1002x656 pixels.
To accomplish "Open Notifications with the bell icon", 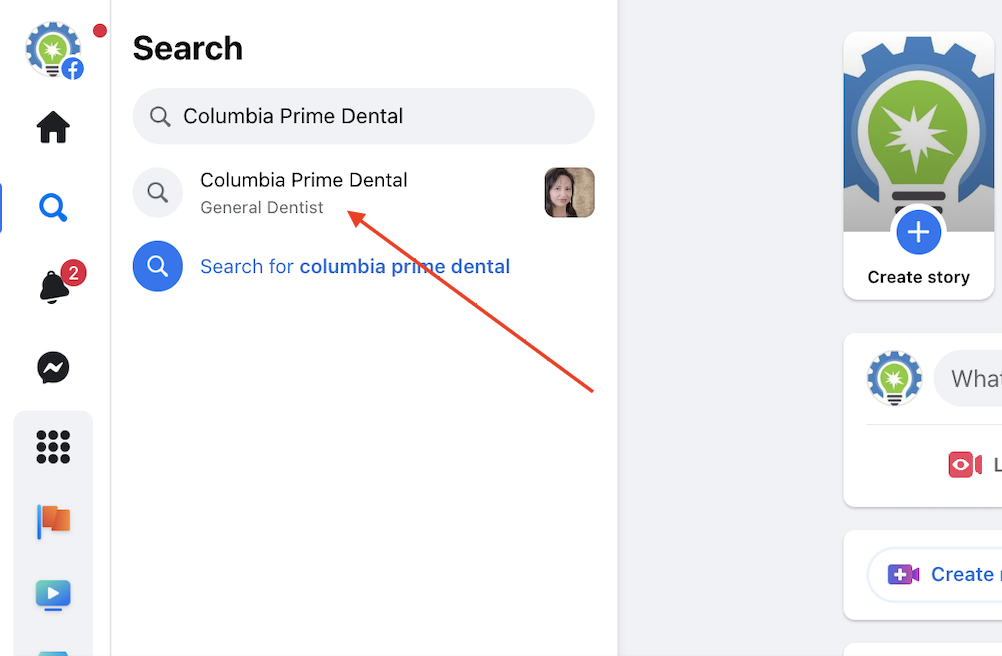I will [54, 287].
